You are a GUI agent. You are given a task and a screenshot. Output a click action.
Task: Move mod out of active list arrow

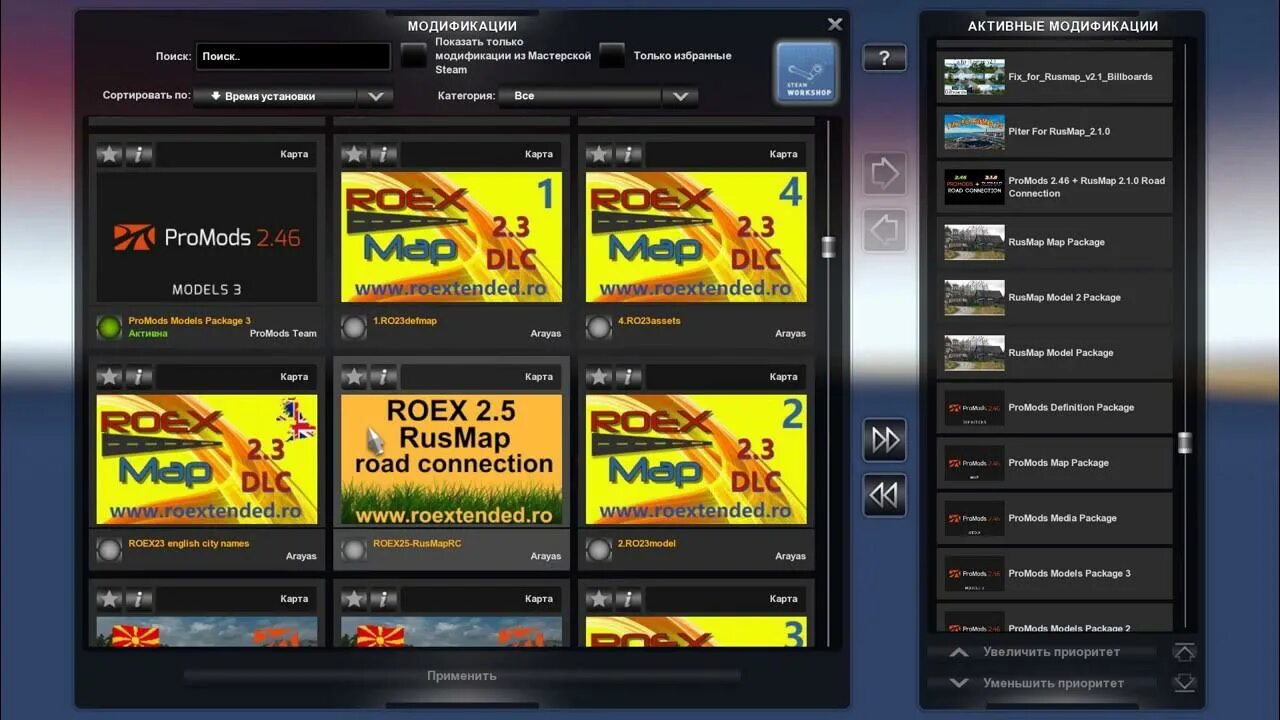click(x=884, y=230)
